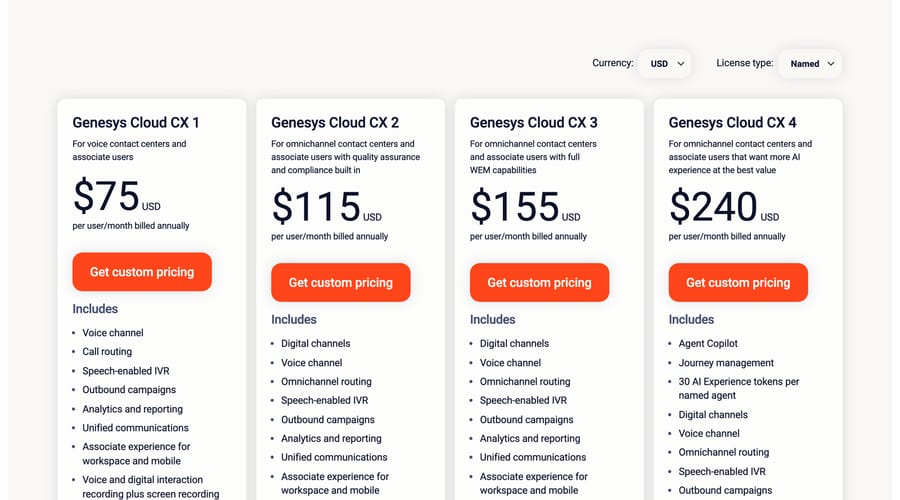This screenshot has height=500, width=900.
Task: Select the Genesys Cloud CX 1 heading
Action: (x=136, y=122)
